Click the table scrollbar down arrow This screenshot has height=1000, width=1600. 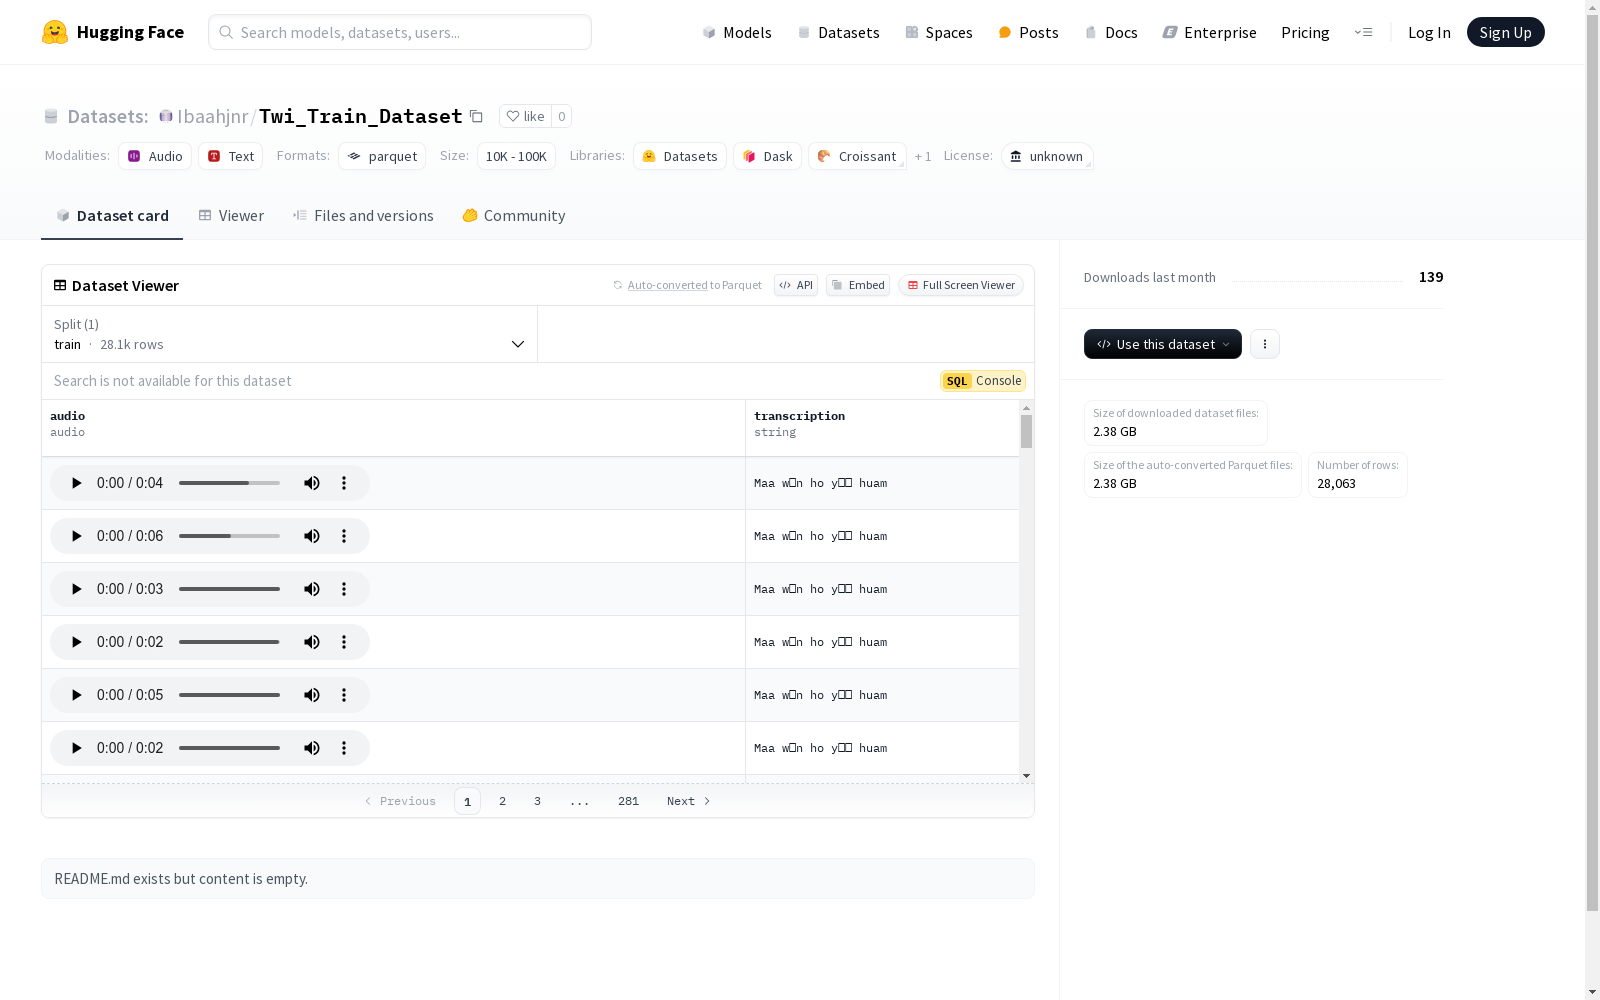pyautogui.click(x=1026, y=776)
